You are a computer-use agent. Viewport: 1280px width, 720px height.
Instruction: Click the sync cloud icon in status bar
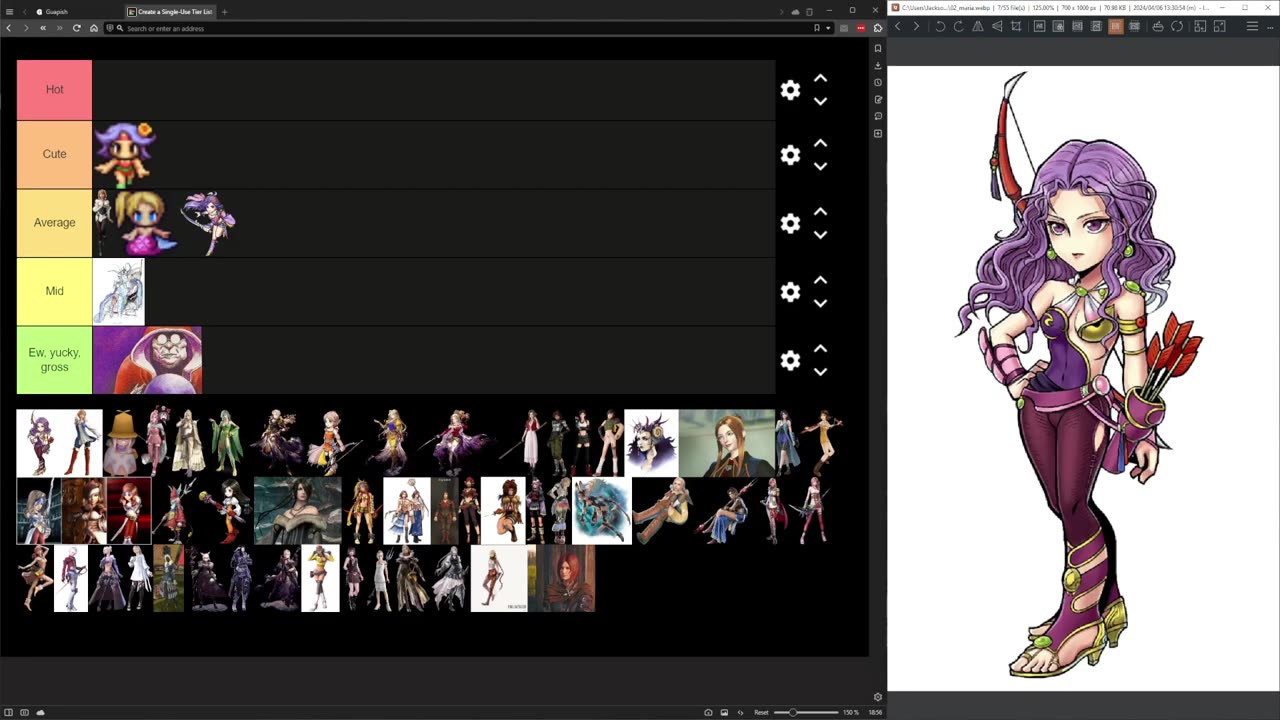41,712
